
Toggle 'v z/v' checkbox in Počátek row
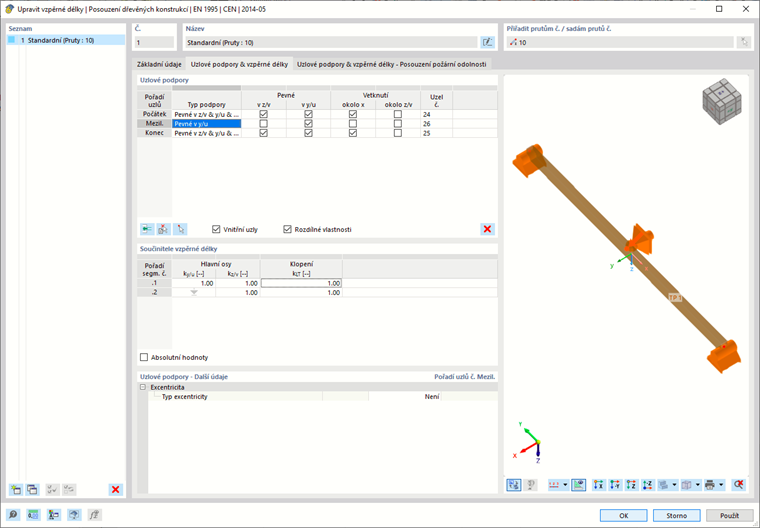[264, 114]
